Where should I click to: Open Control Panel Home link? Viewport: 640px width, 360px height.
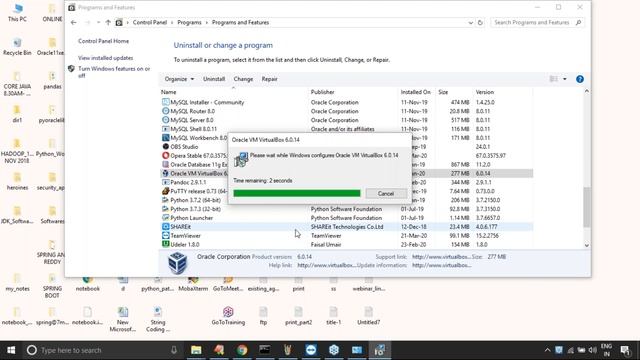click(103, 41)
